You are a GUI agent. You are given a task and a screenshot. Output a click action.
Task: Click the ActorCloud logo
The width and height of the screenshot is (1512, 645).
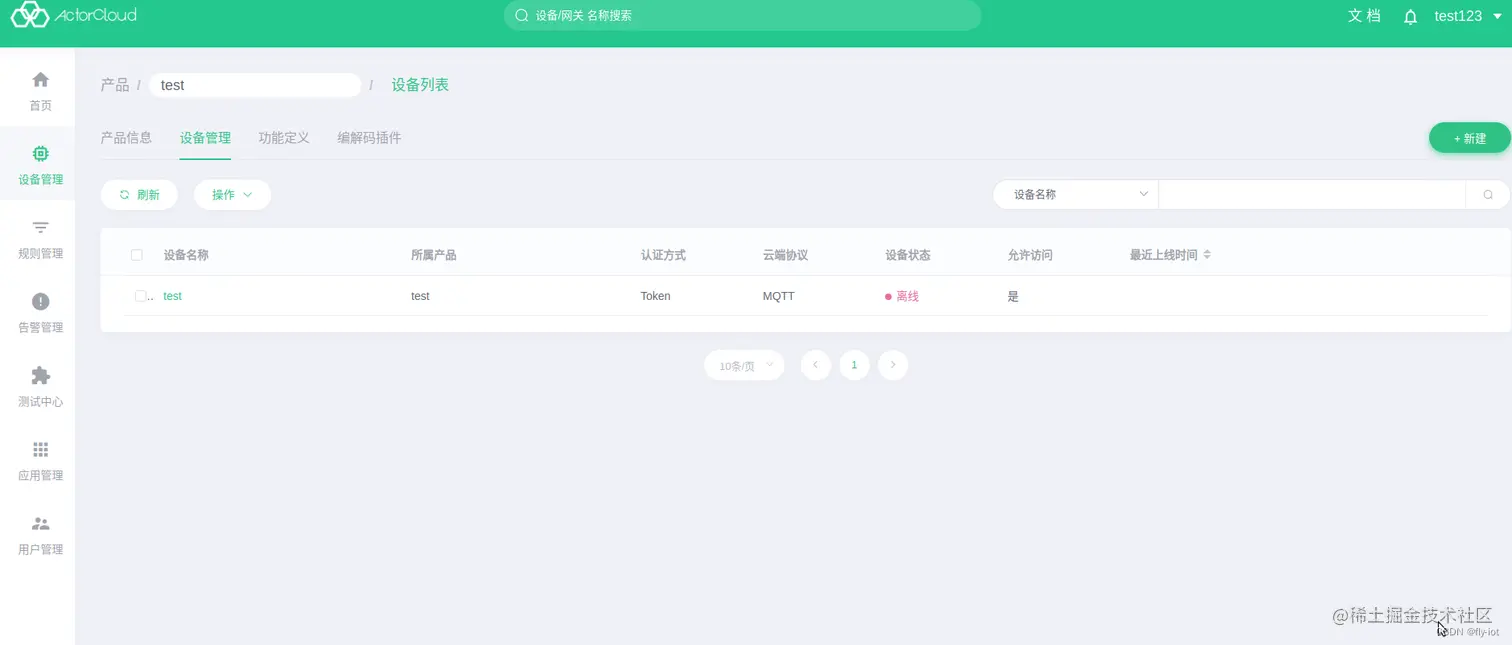click(73, 15)
